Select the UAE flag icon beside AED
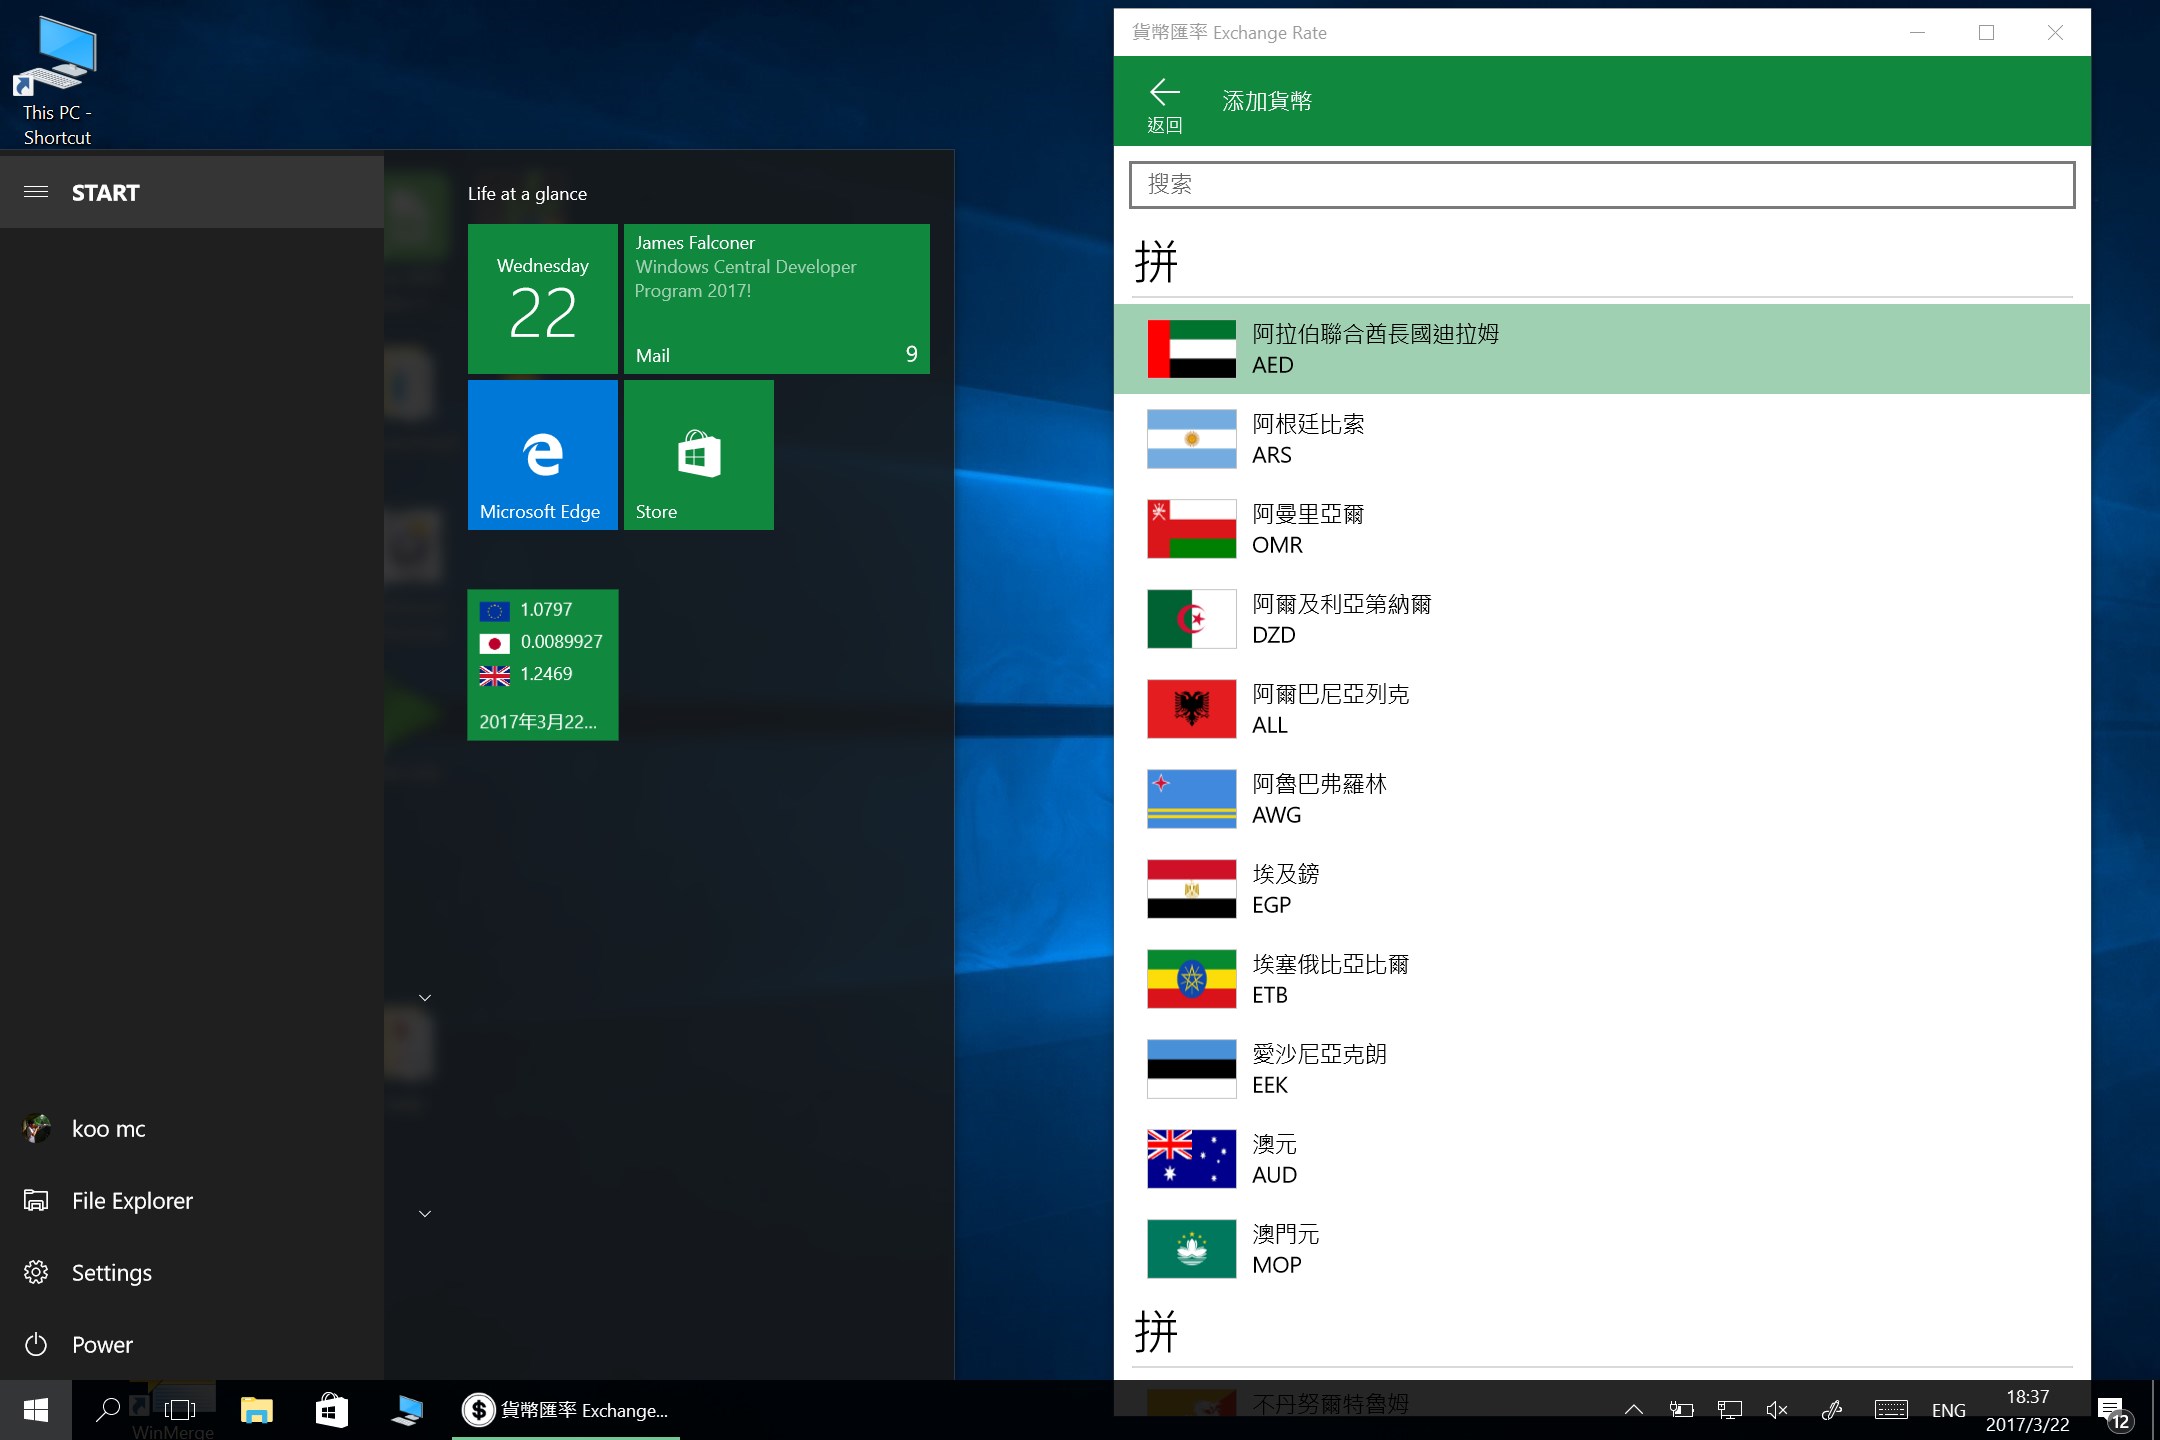The width and height of the screenshot is (2160, 1440). pos(1191,348)
